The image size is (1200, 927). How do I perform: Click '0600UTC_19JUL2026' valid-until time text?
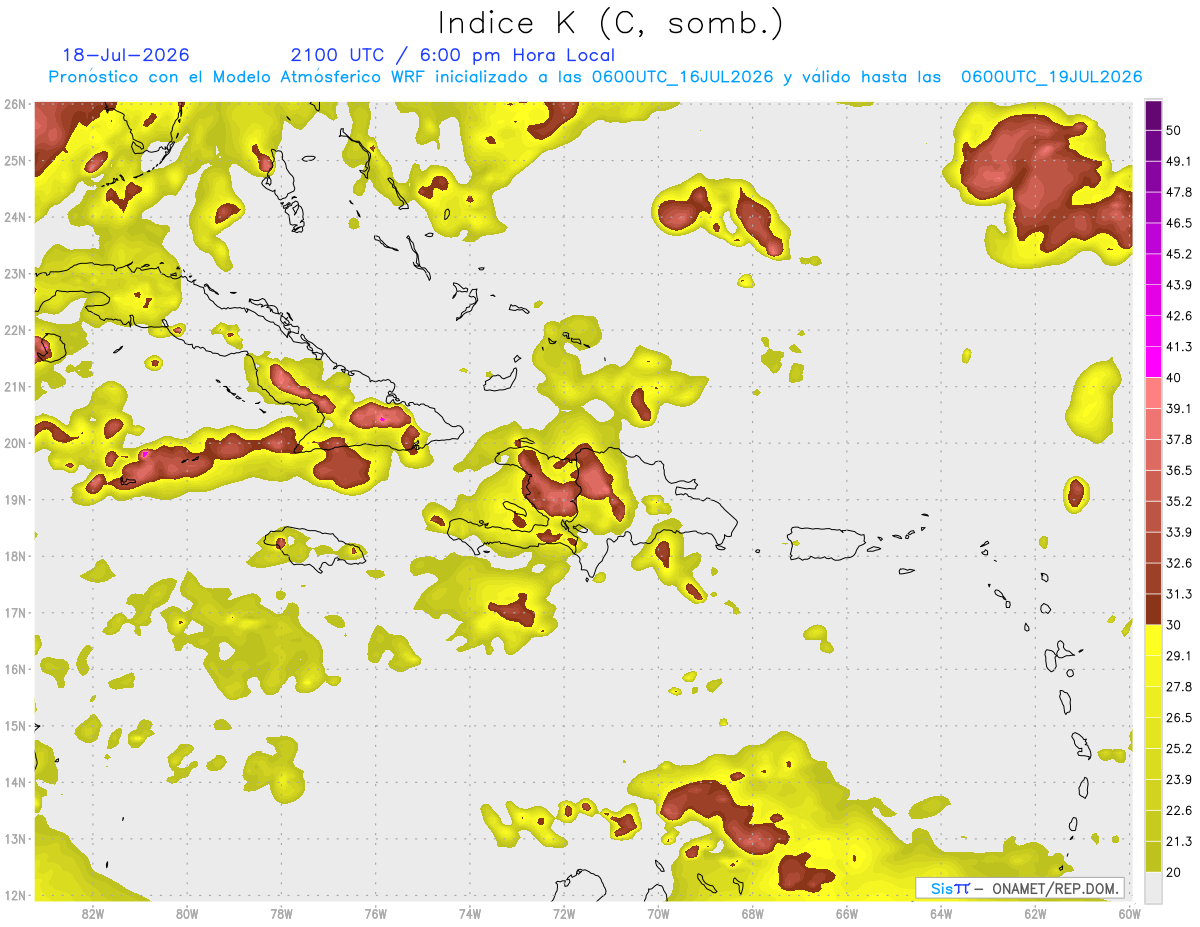[1051, 77]
